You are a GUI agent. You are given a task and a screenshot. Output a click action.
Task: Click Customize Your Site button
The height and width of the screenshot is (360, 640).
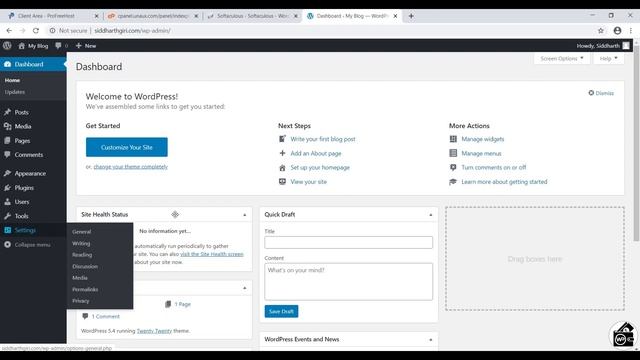127,147
